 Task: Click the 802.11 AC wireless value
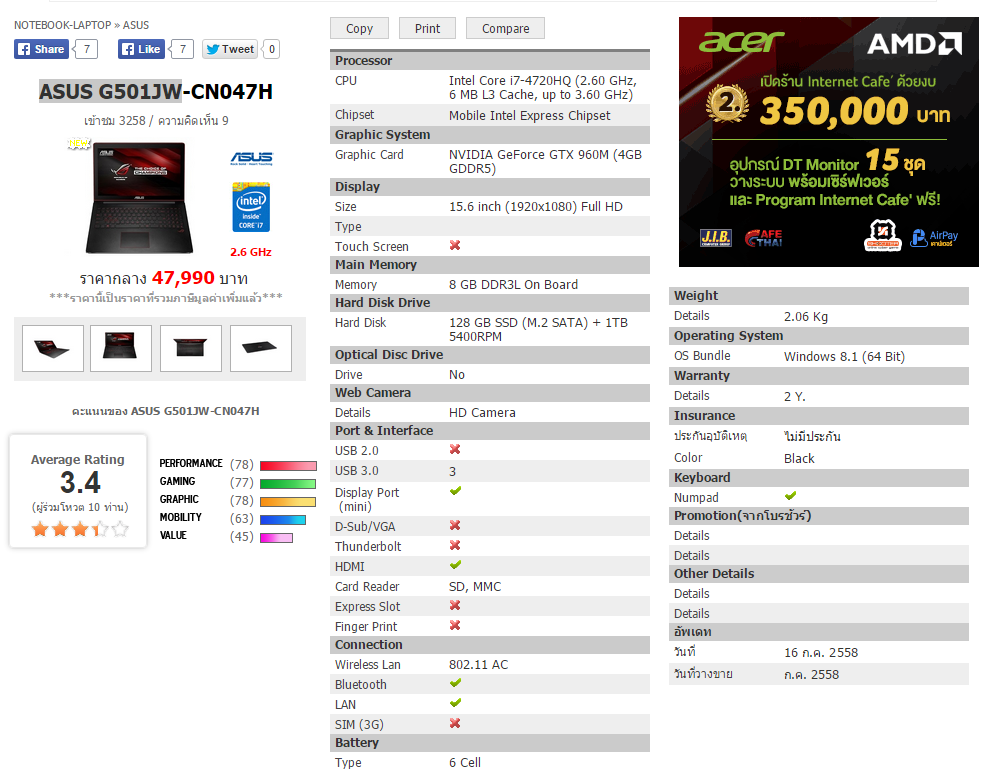pos(479,665)
